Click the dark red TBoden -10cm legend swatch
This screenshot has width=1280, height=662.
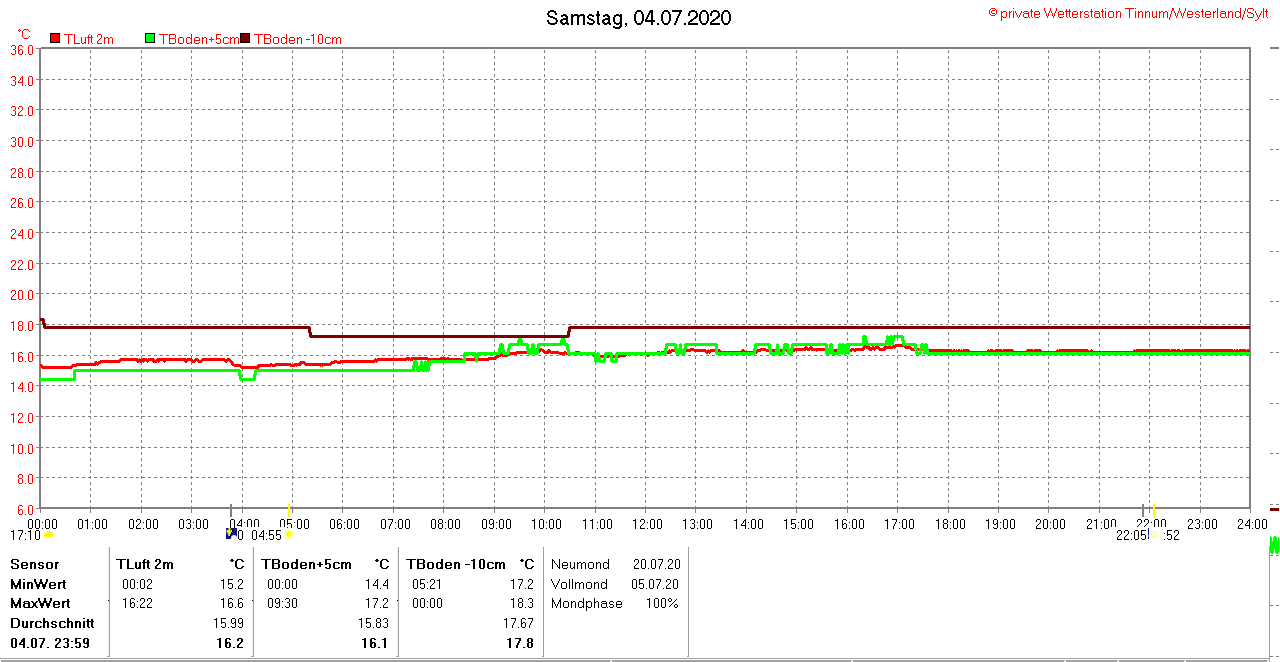coord(246,39)
